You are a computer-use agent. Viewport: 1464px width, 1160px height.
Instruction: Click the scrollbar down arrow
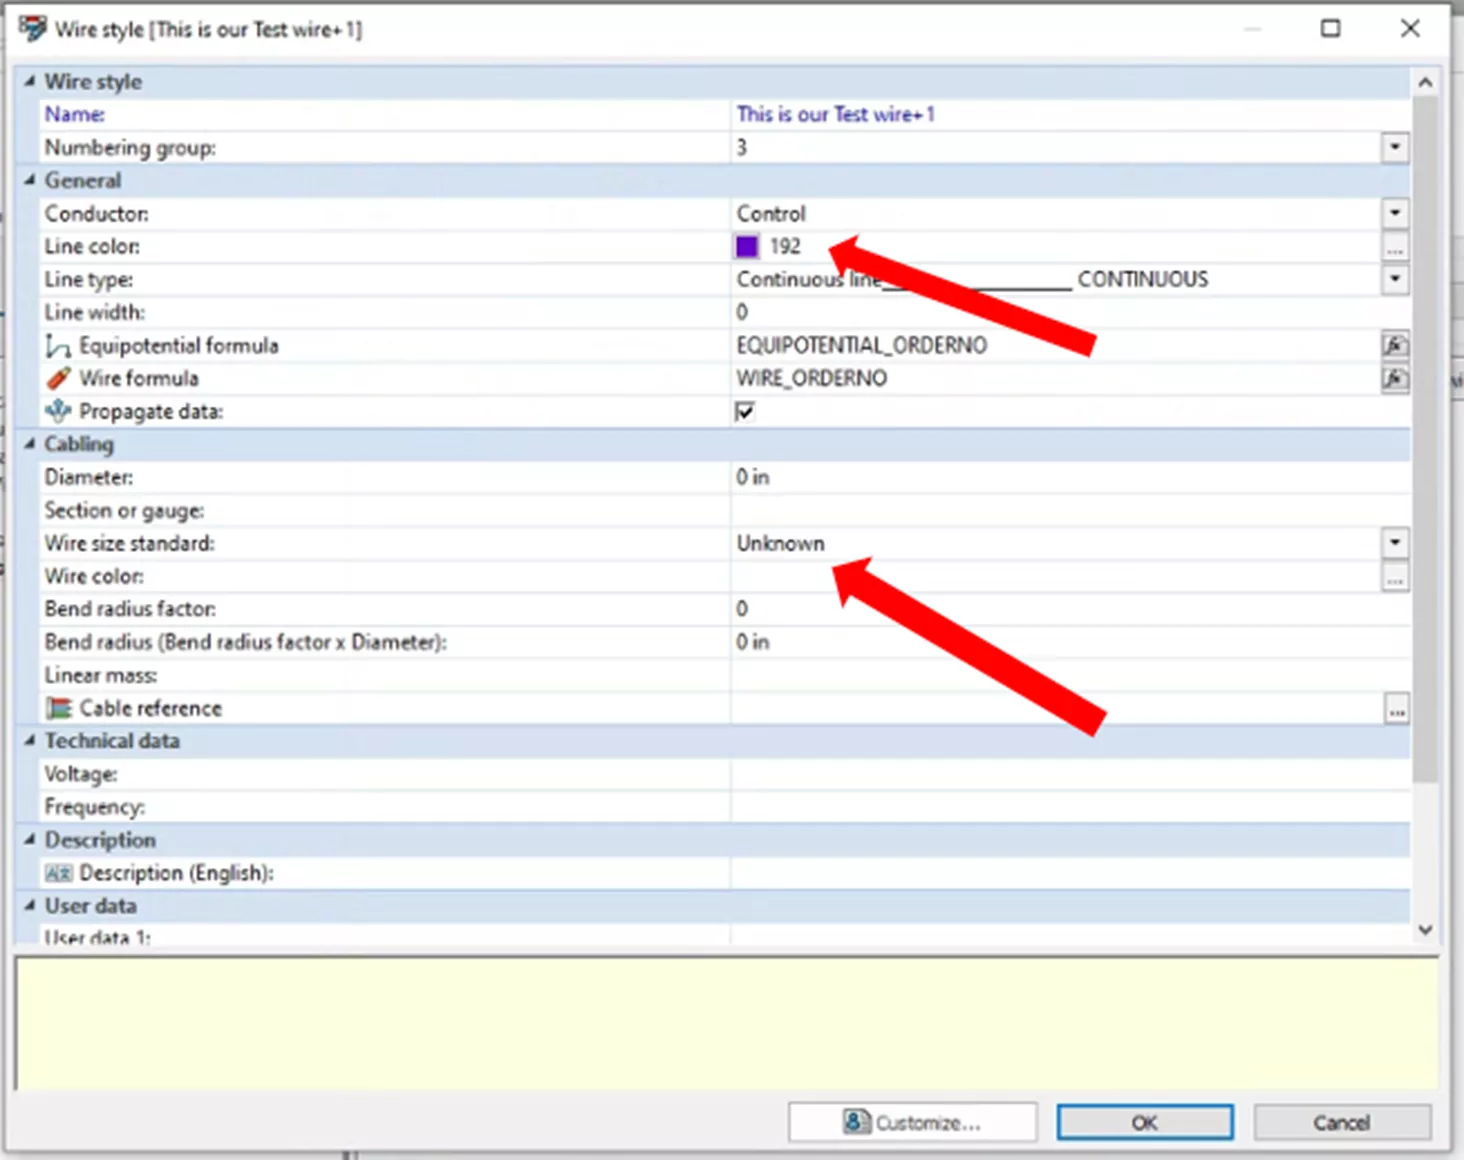coord(1425,929)
